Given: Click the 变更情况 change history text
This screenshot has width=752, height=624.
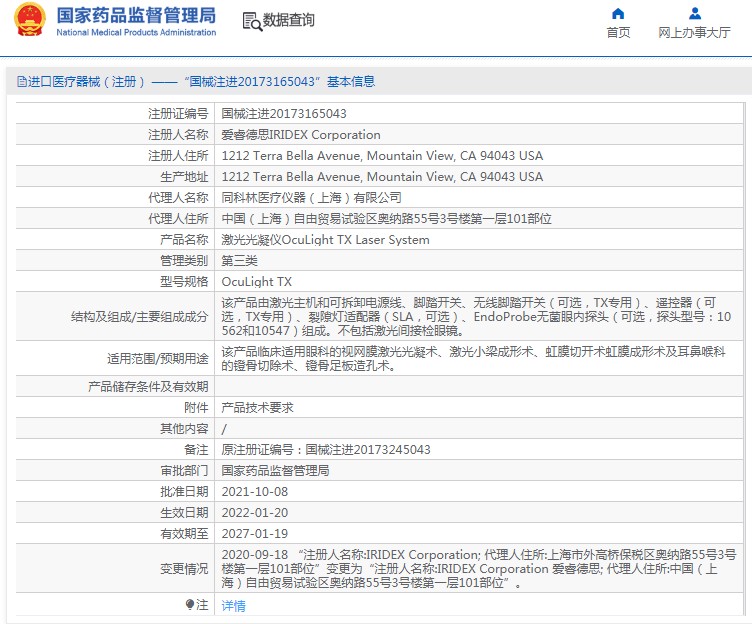Looking at the screenshot, I should click(x=479, y=569).
